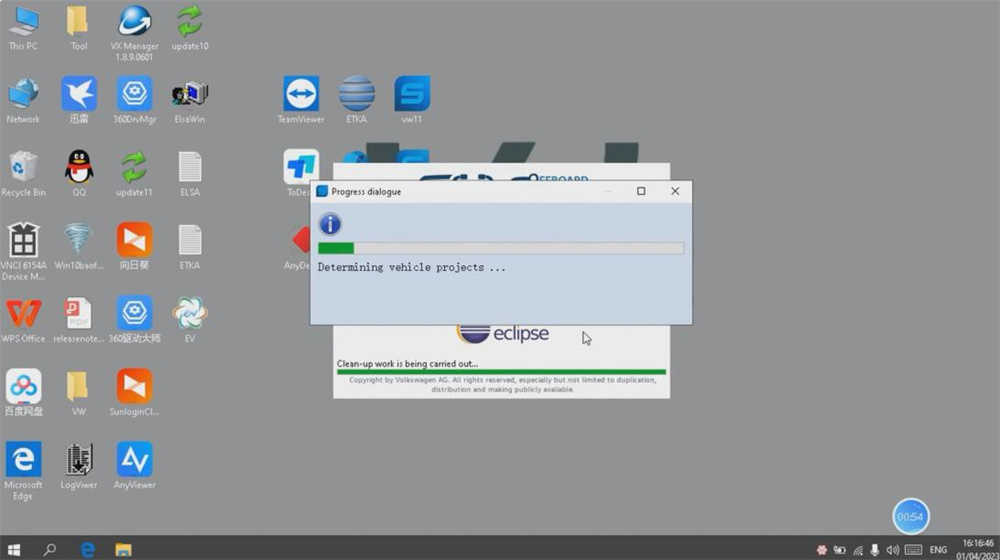Open the QQ penguin icon
Screen dimensions: 1000x560
78,173
